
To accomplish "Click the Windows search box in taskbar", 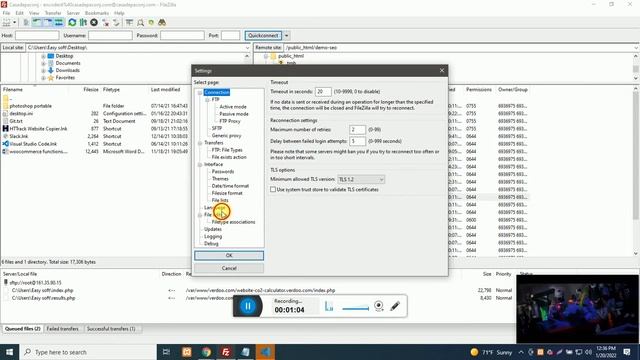I will tap(87, 352).
